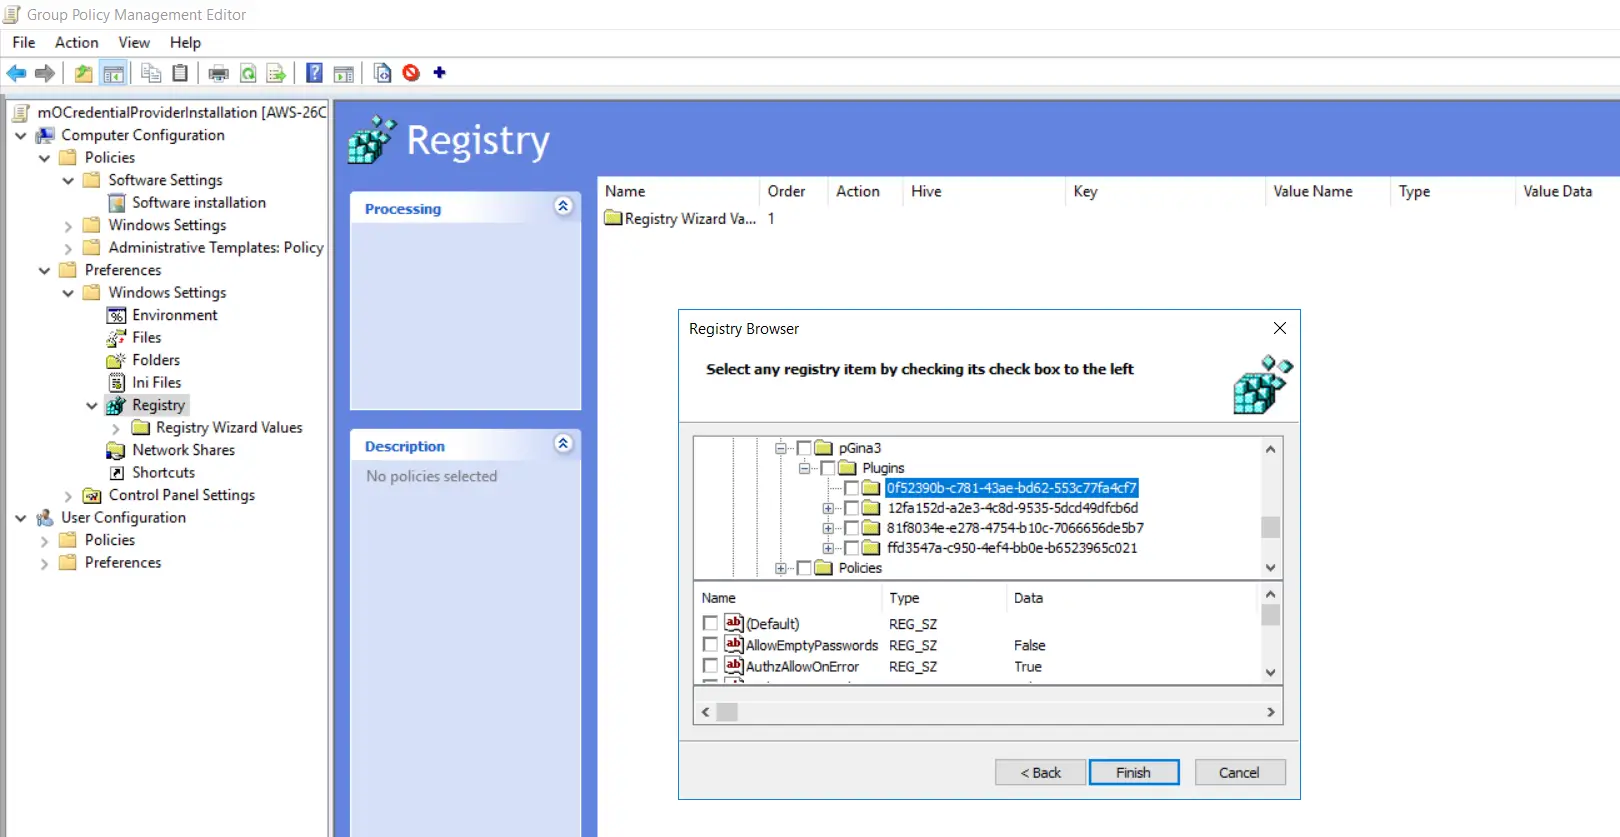Click the blue Help question mark icon
The height and width of the screenshot is (837, 1620).
pyautogui.click(x=314, y=73)
